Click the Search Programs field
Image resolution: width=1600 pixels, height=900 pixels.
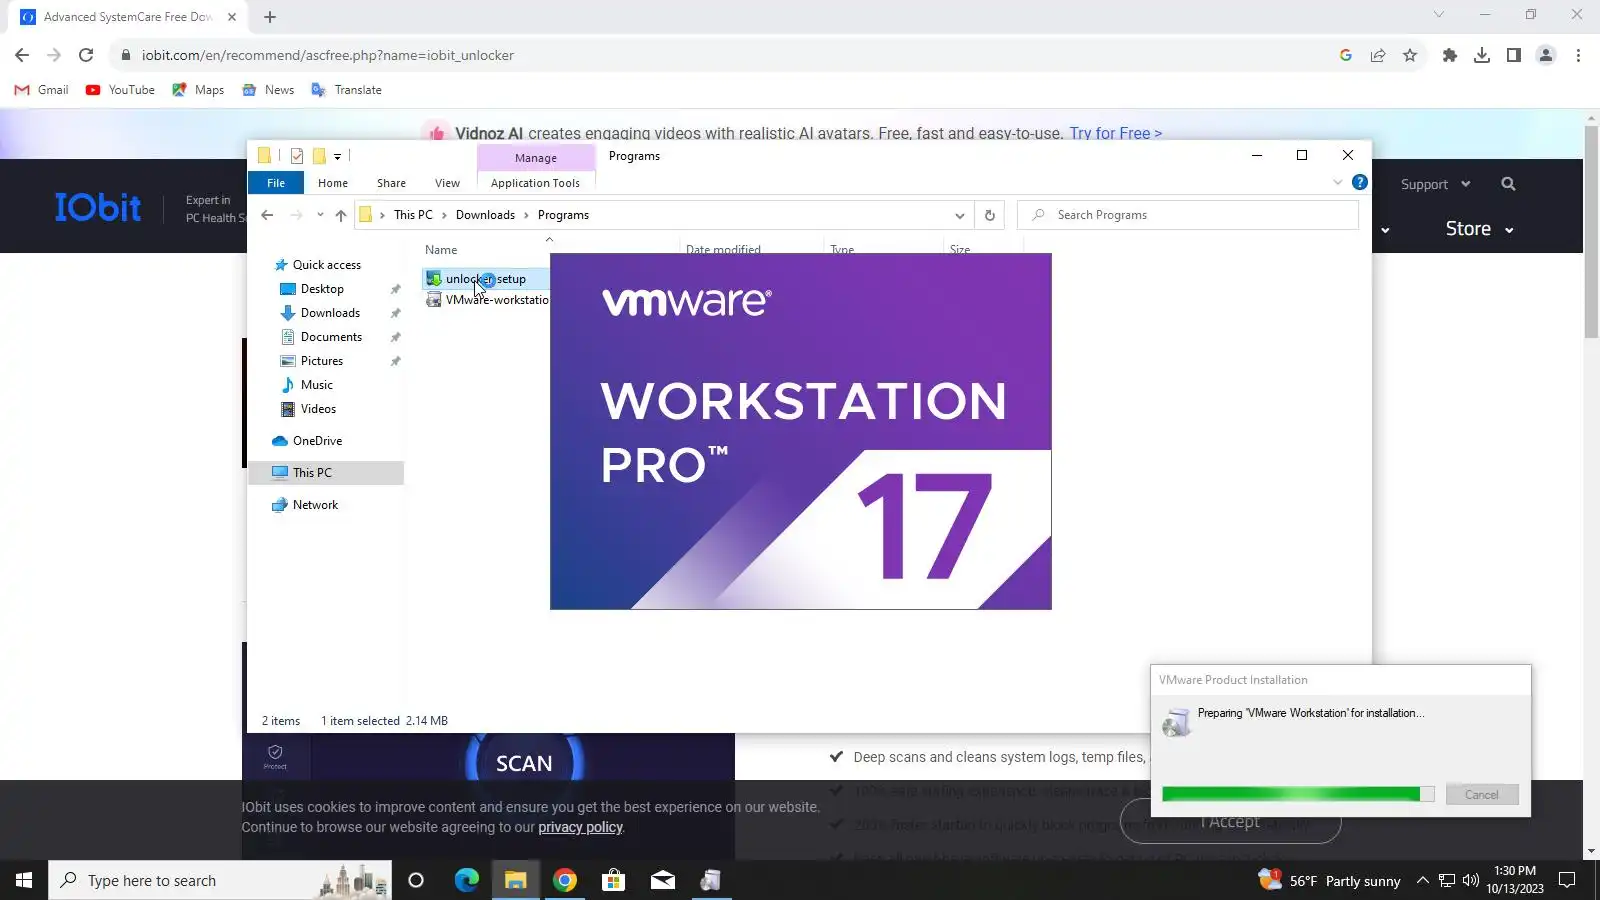1188,215
